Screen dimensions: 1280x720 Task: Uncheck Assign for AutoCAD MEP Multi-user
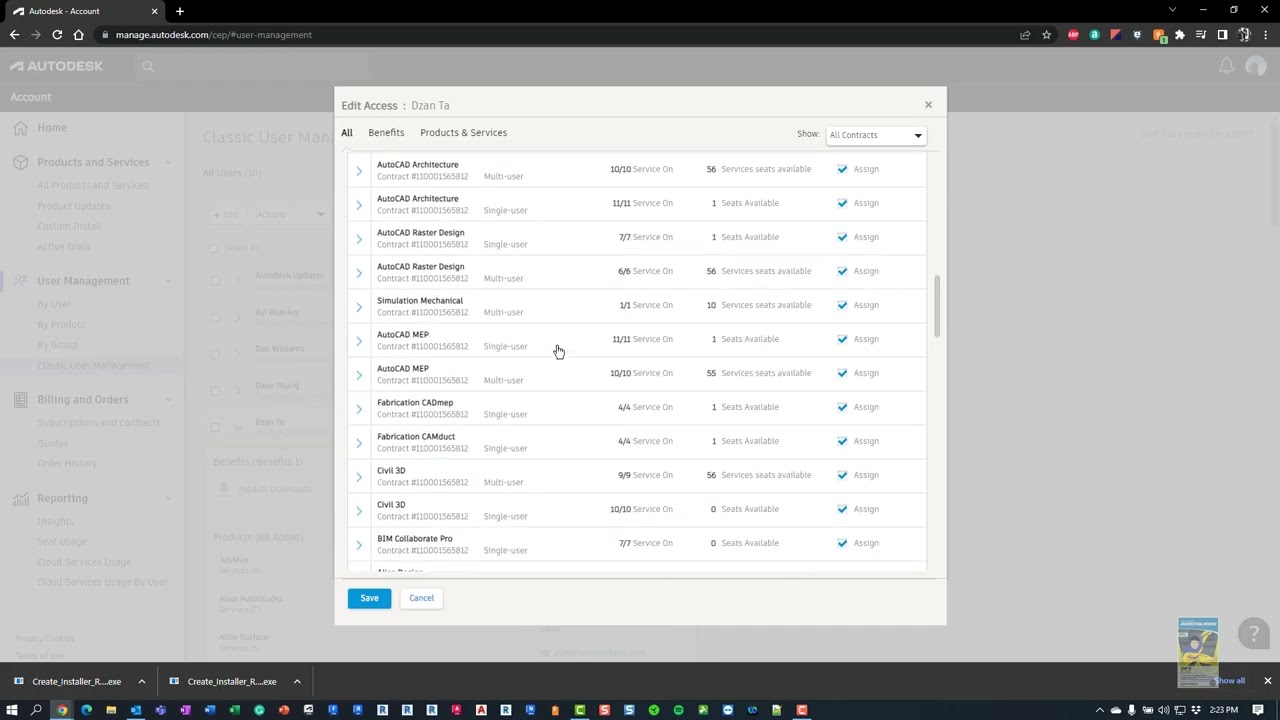(842, 373)
